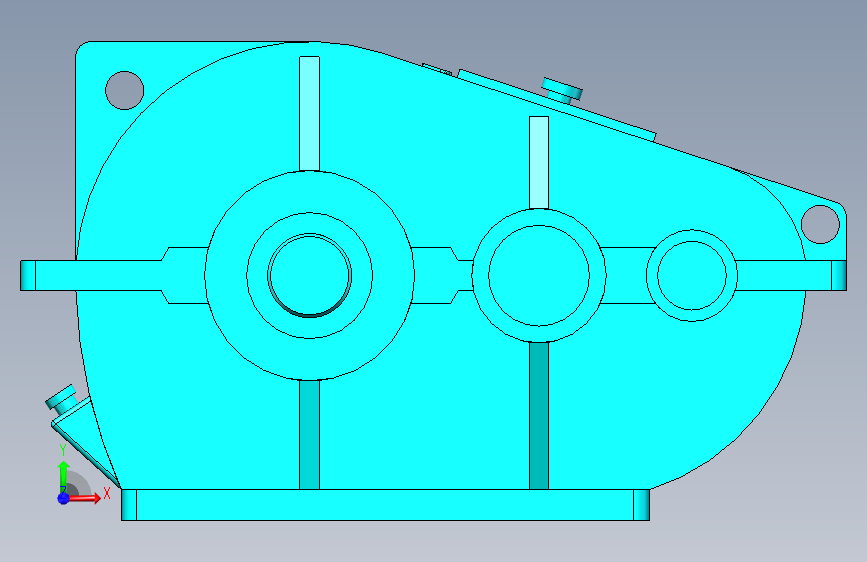This screenshot has height=562, width=867.
Task: Select the middle shaft bore face
Action: 539,275
